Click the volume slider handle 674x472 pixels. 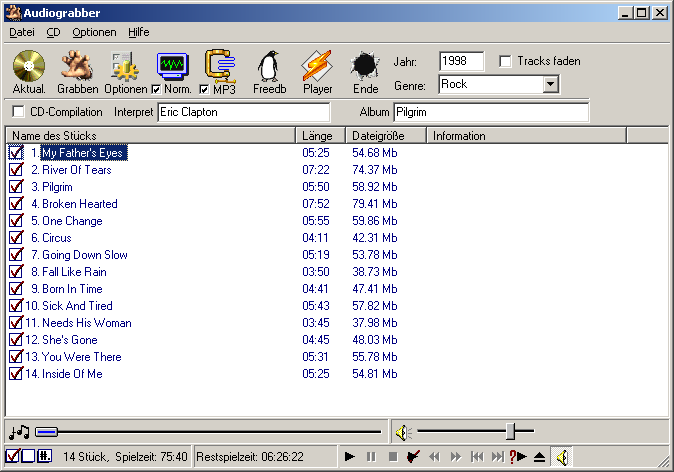[x=510, y=431]
